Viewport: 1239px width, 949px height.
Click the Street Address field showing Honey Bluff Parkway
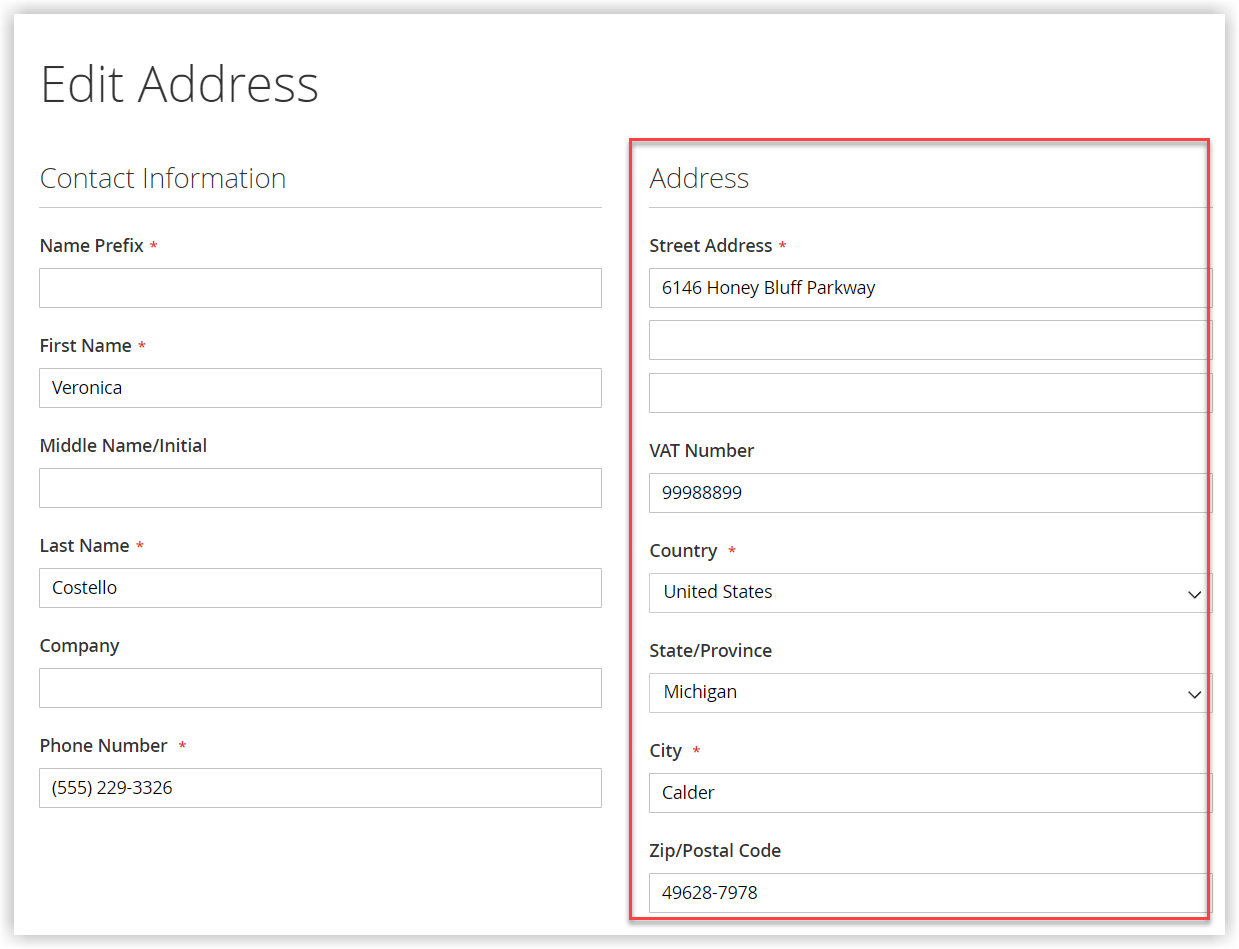coord(929,288)
